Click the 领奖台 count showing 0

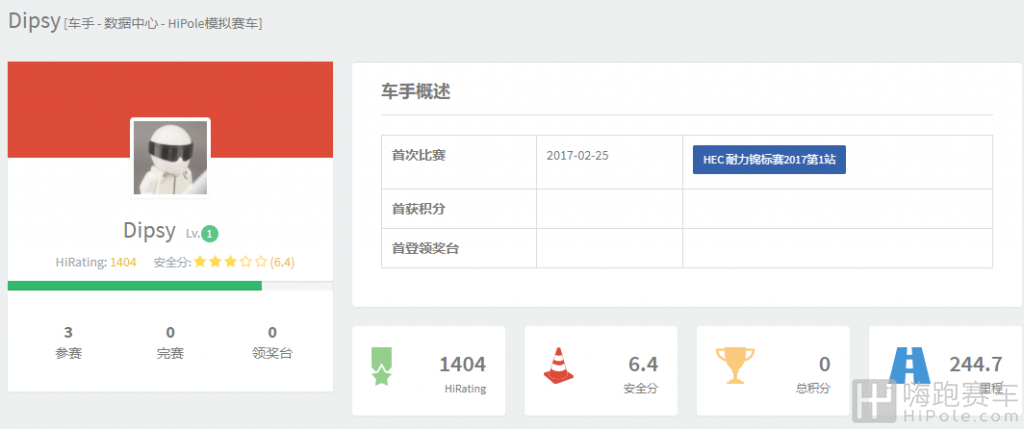272,332
